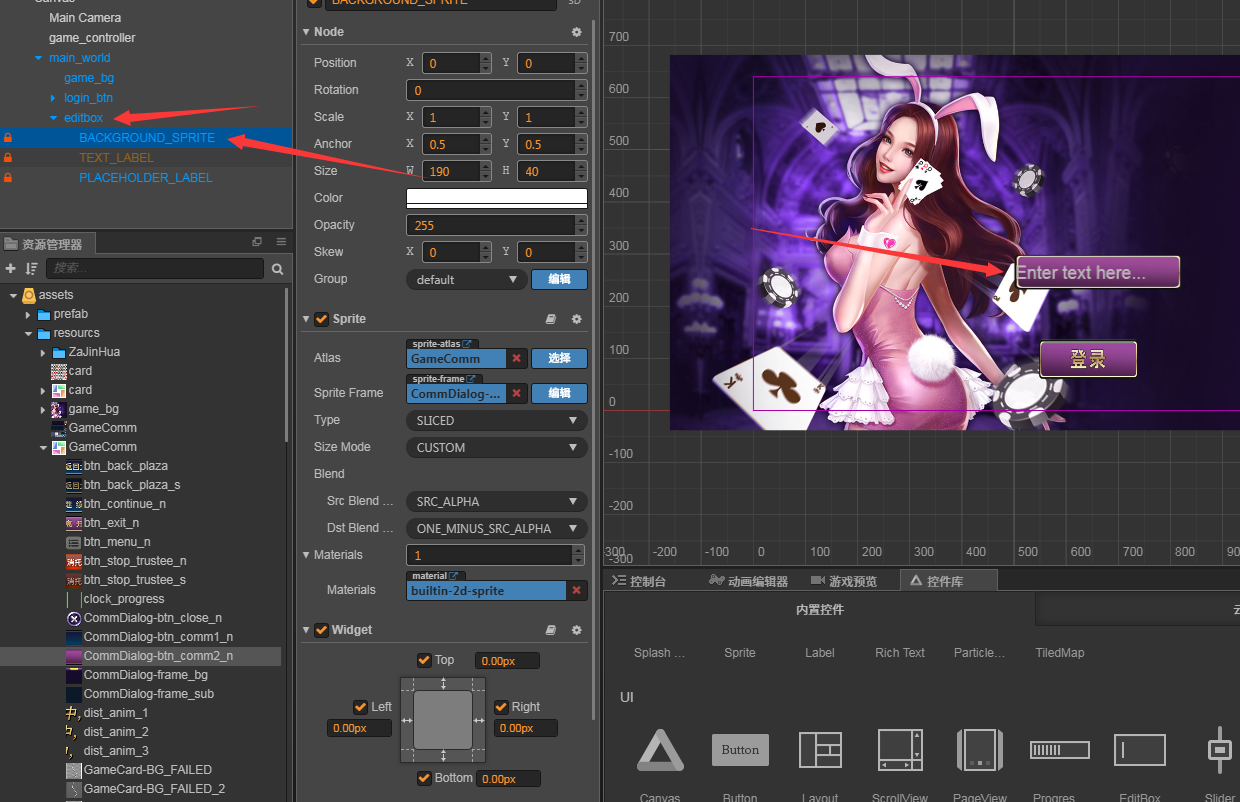Image resolution: width=1240 pixels, height=802 pixels.
Task: Pick the Button control icon
Action: (x=740, y=750)
